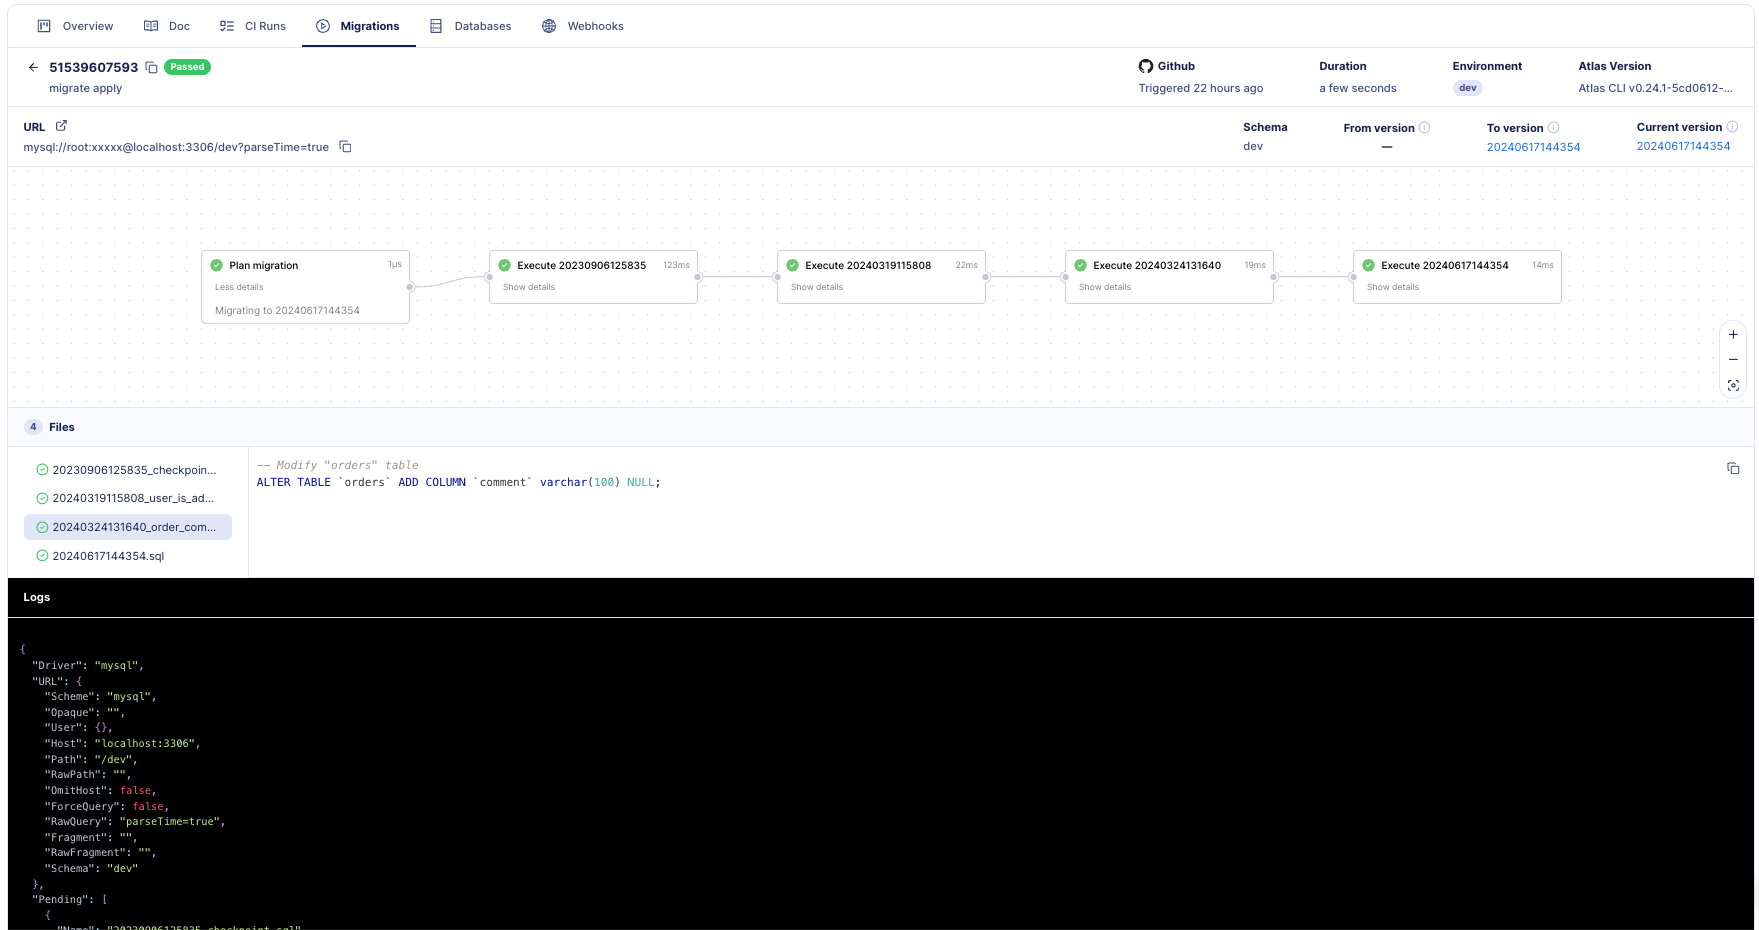Copy the migration run ID 51539607593
Viewport: 1759px width, 930px height.
151,66
